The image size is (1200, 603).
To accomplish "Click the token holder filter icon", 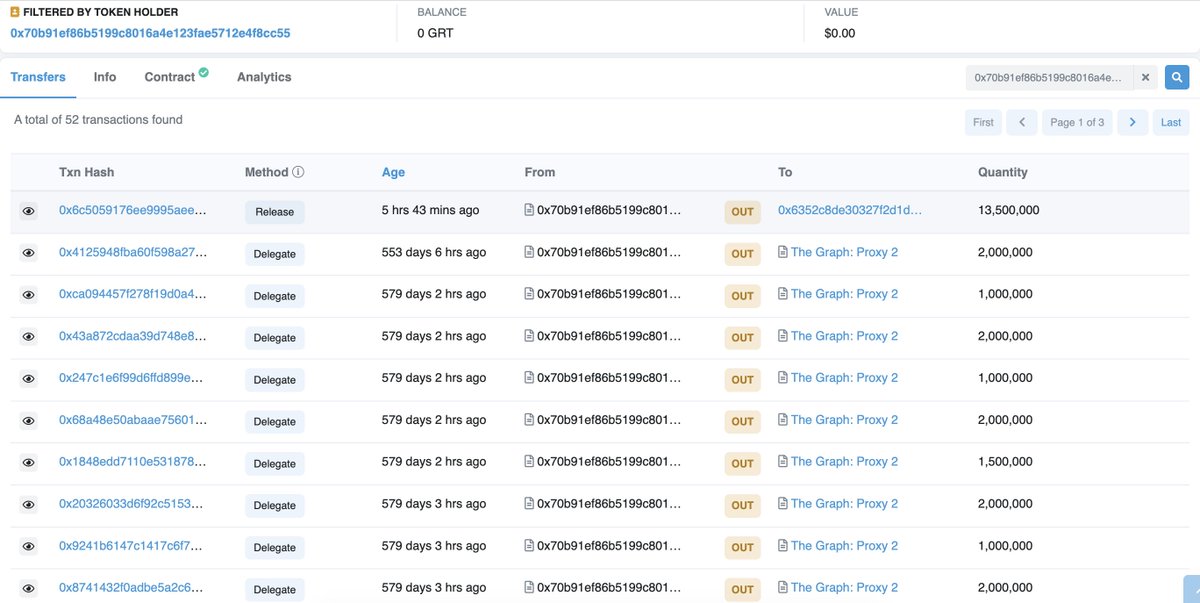I will coord(15,13).
